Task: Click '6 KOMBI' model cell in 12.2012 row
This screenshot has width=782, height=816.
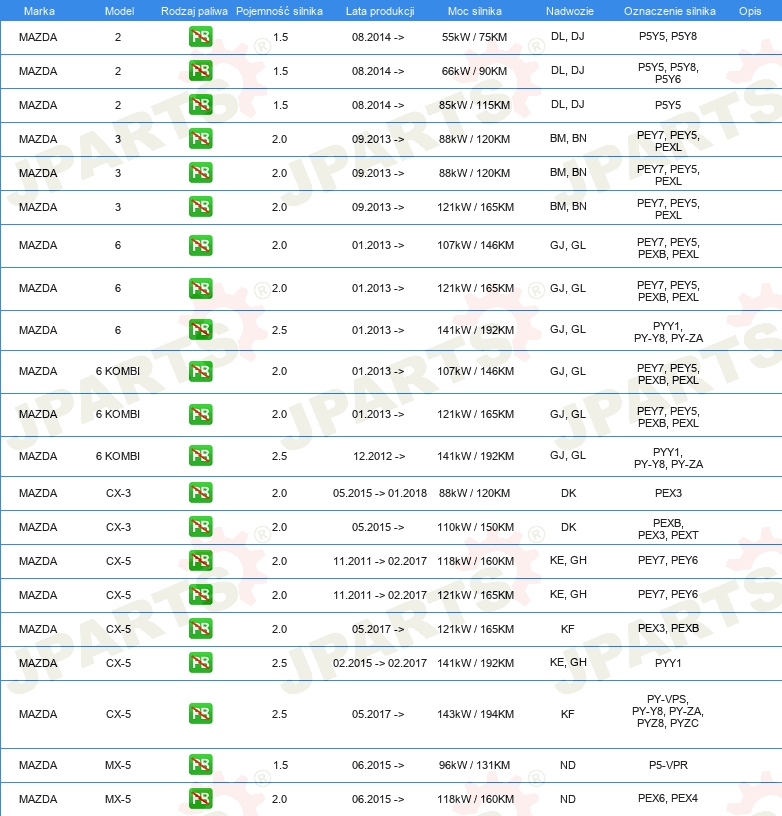Action: coord(118,456)
